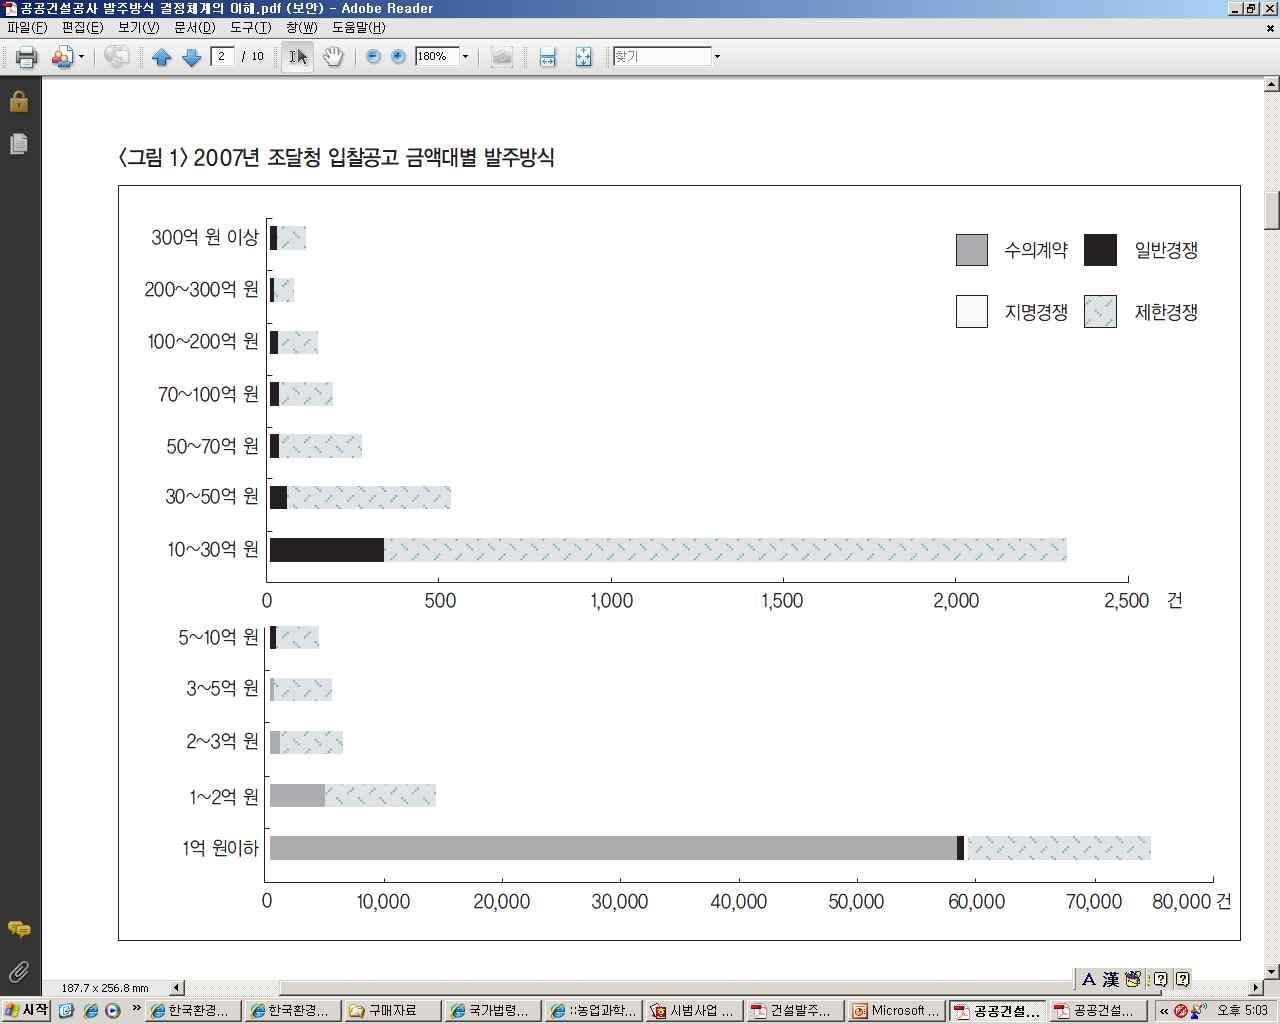Click the scroll right arrow on horizontal scrollbar
The height and width of the screenshot is (1024, 1280).
(1257, 988)
